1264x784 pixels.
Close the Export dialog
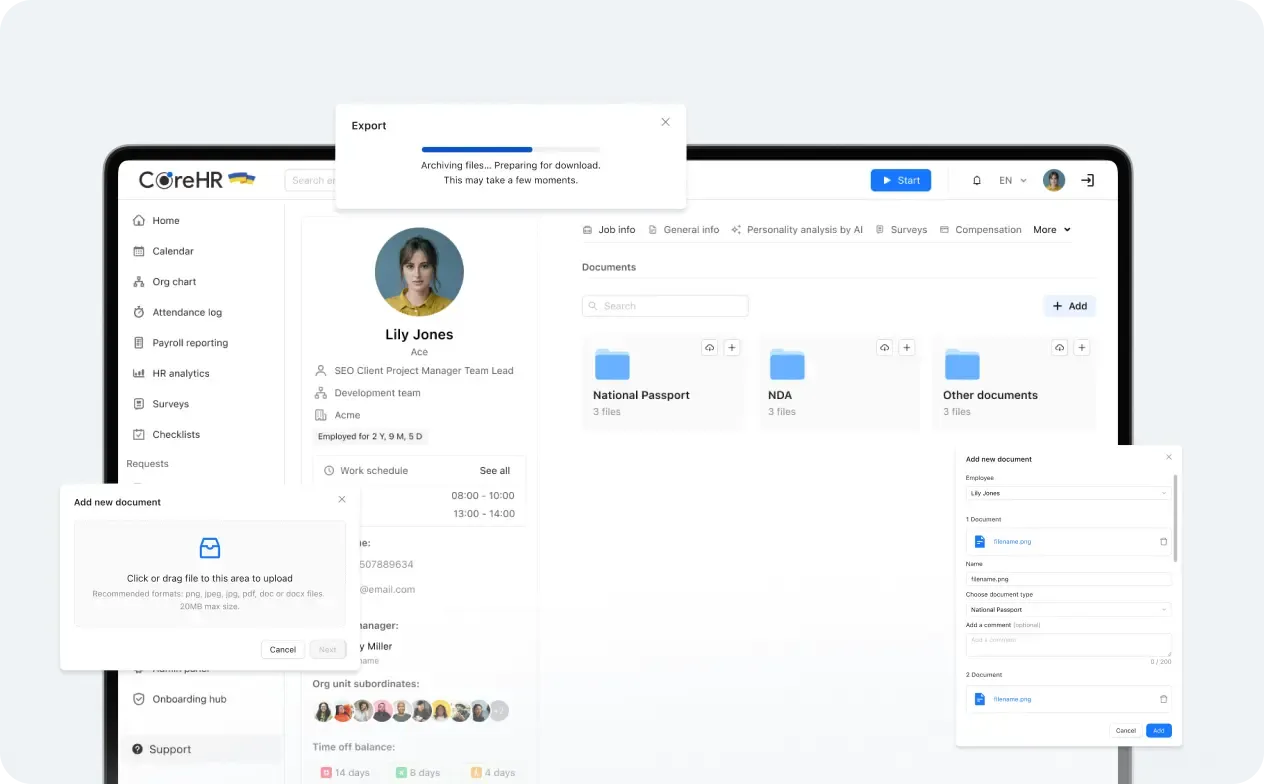click(666, 122)
